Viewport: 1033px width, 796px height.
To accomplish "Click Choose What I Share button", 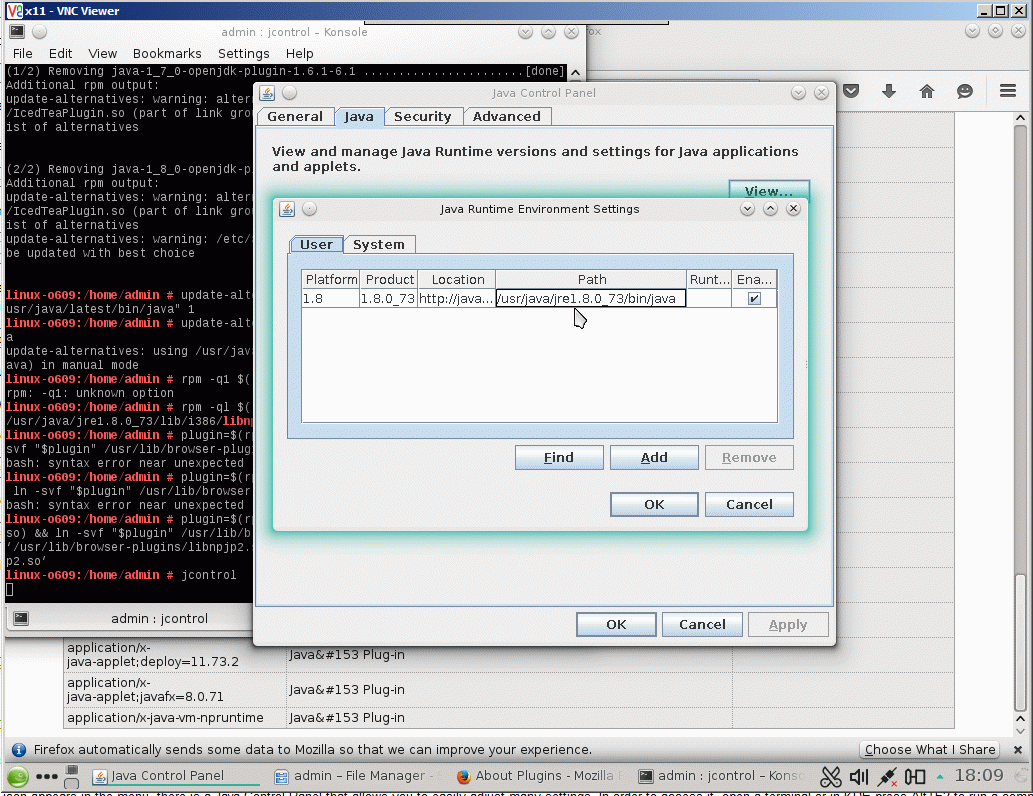I will click(930, 750).
